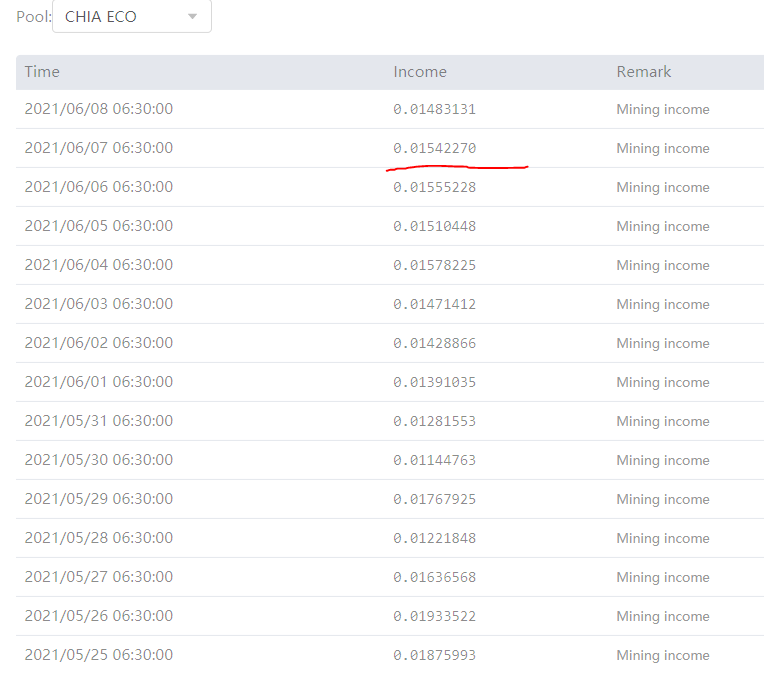Click the Pool dropdown arrow icon
The image size is (764, 690).
click(192, 17)
